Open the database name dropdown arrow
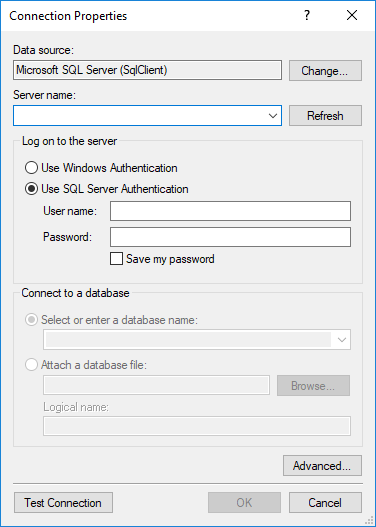 pyautogui.click(x=341, y=340)
